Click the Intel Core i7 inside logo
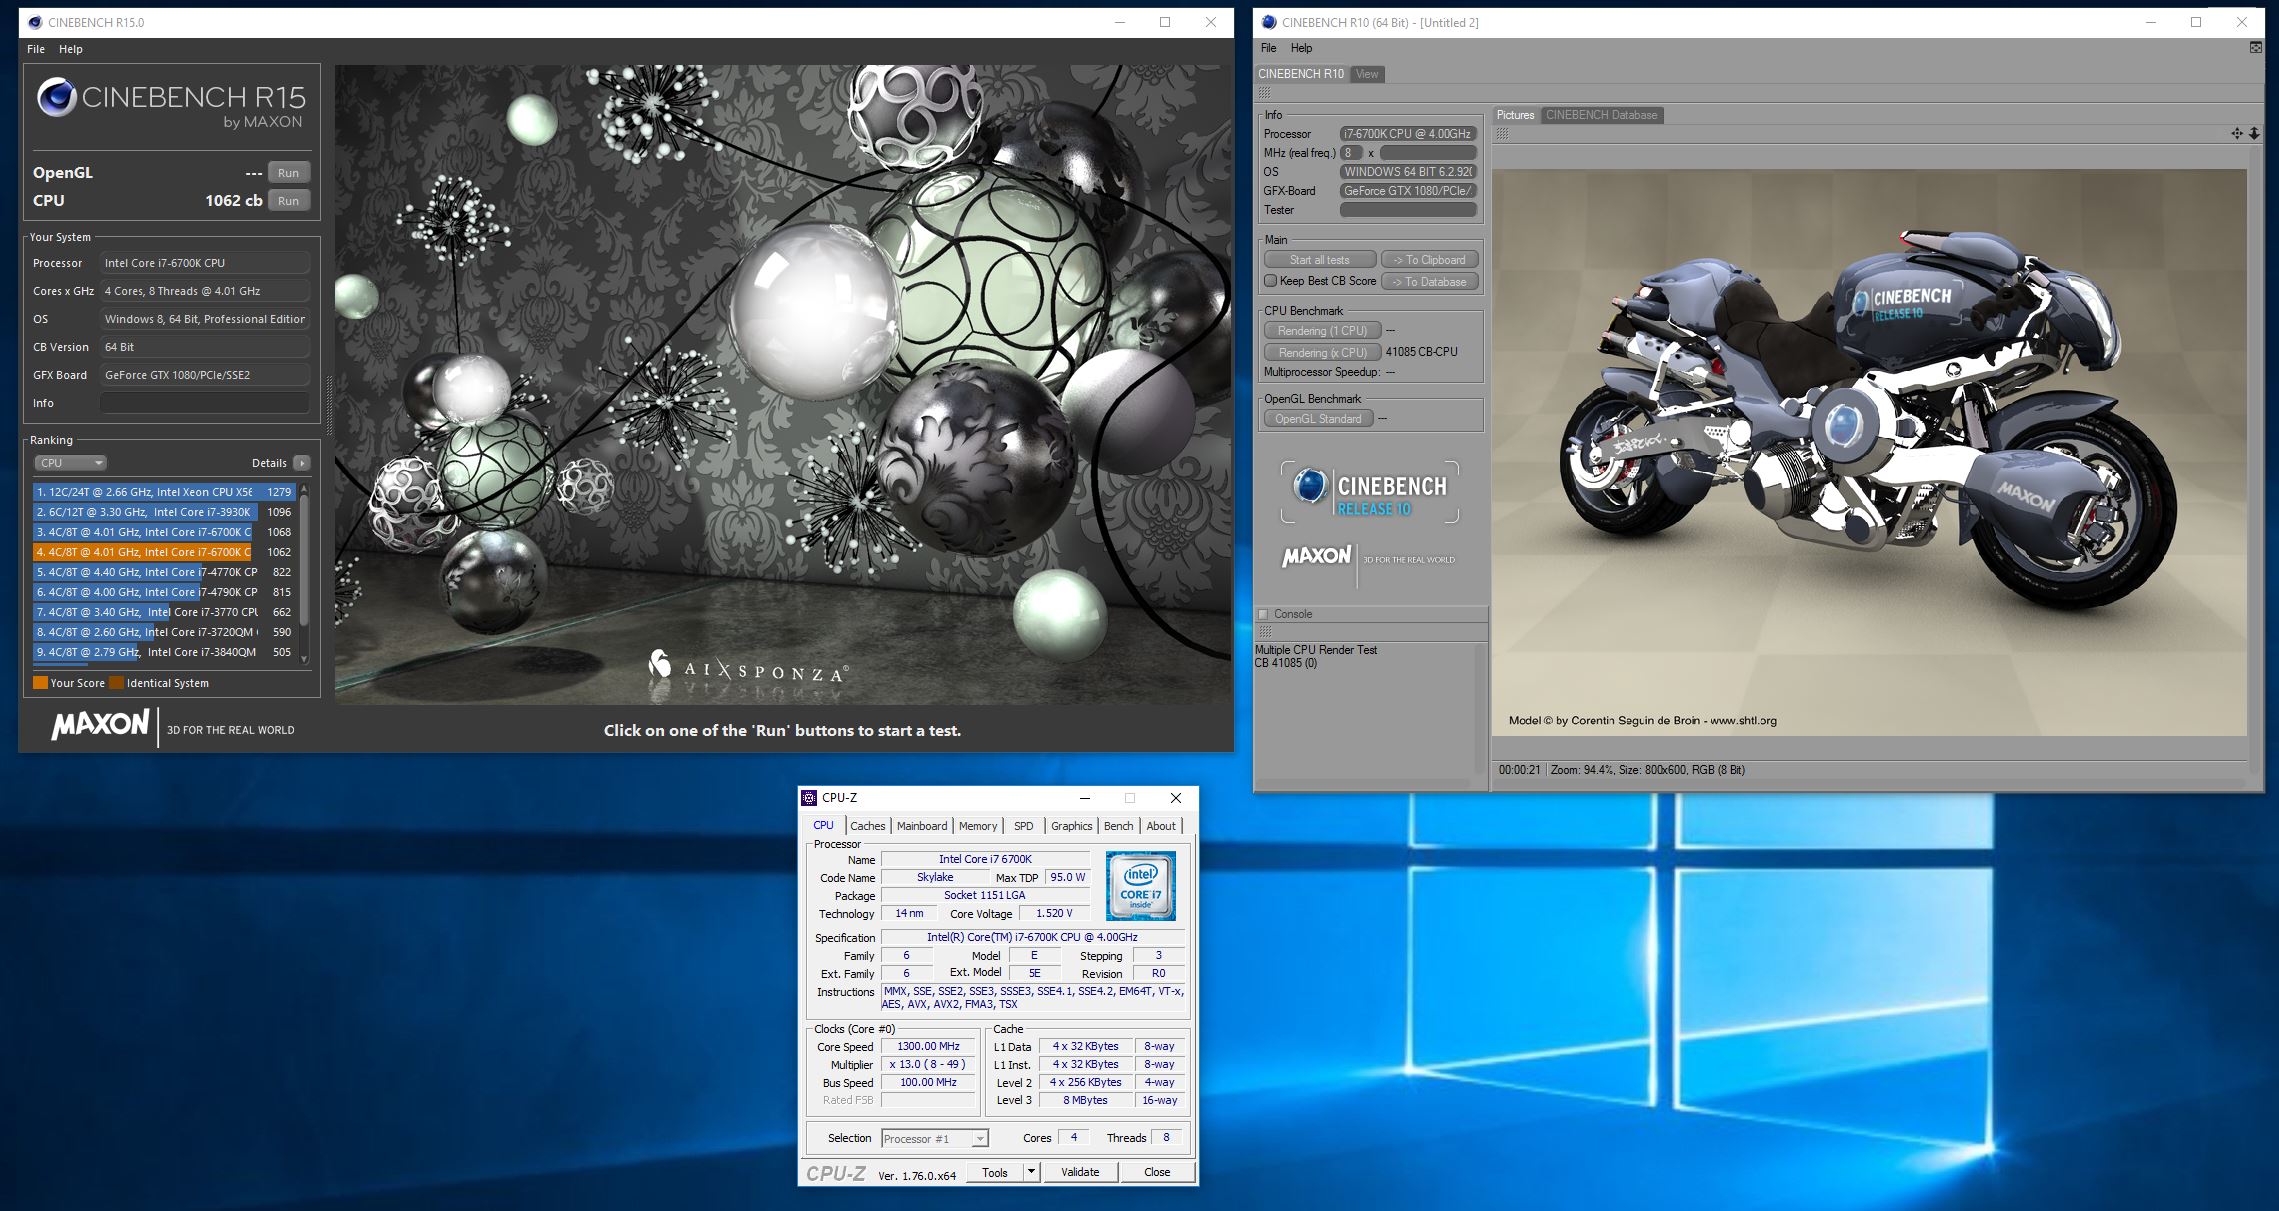This screenshot has height=1211, width=2279. point(1141,886)
